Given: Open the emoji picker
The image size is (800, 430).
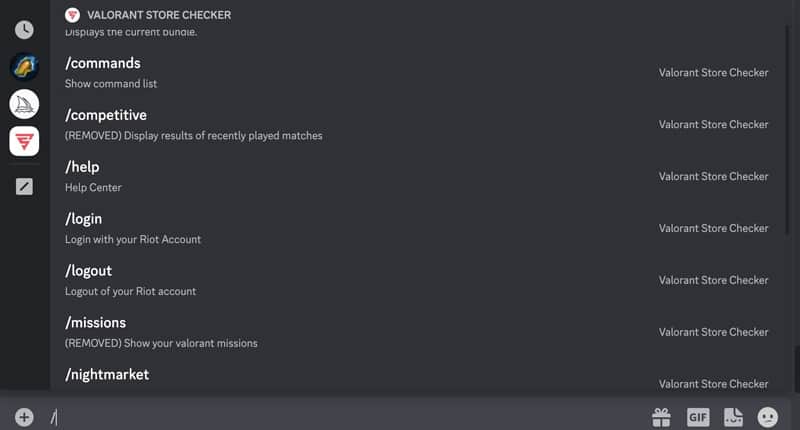Looking at the screenshot, I should 768,417.
